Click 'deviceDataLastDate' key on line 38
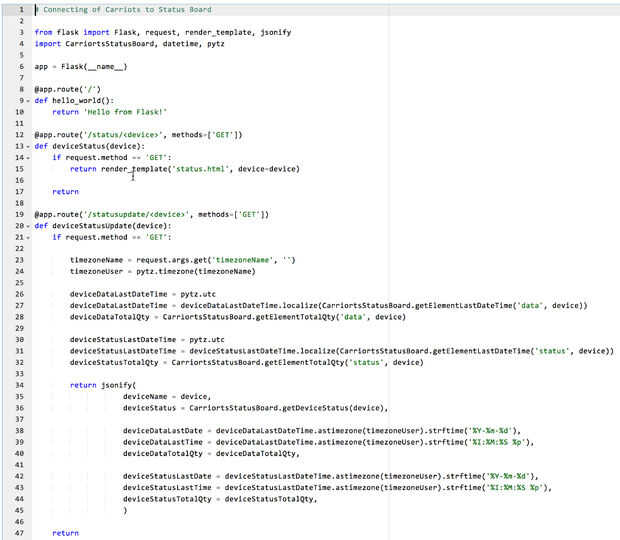Image resolution: width=620 pixels, height=540 pixels. click(163, 431)
